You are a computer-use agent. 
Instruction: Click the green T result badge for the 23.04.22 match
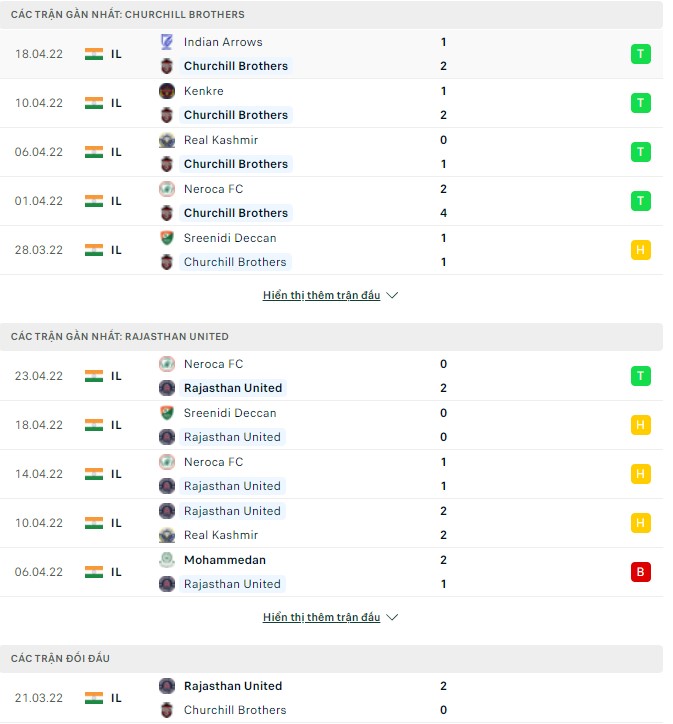tap(640, 376)
